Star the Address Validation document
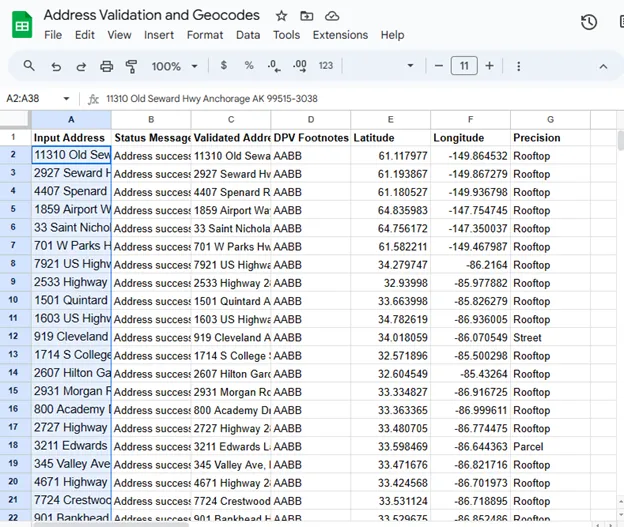Viewport: 624px width, 527px height. pos(281,16)
